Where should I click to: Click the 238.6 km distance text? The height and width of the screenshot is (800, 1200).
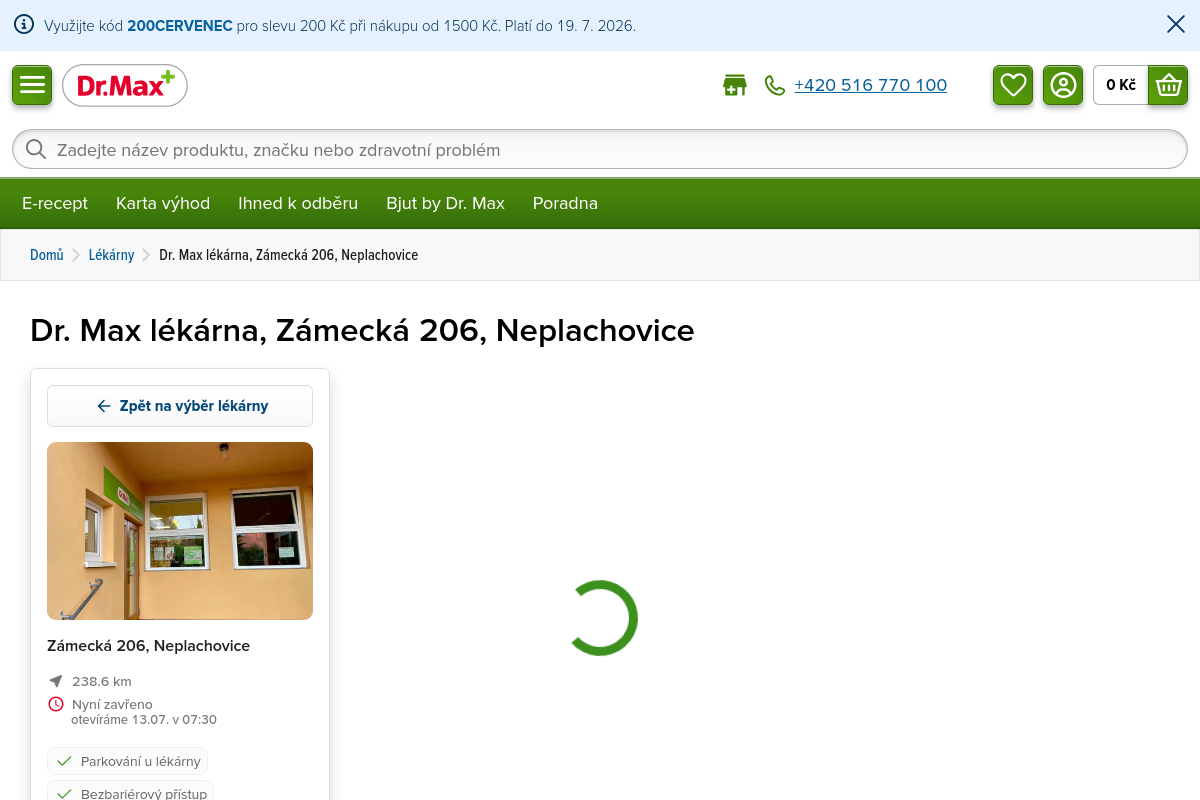click(102, 682)
